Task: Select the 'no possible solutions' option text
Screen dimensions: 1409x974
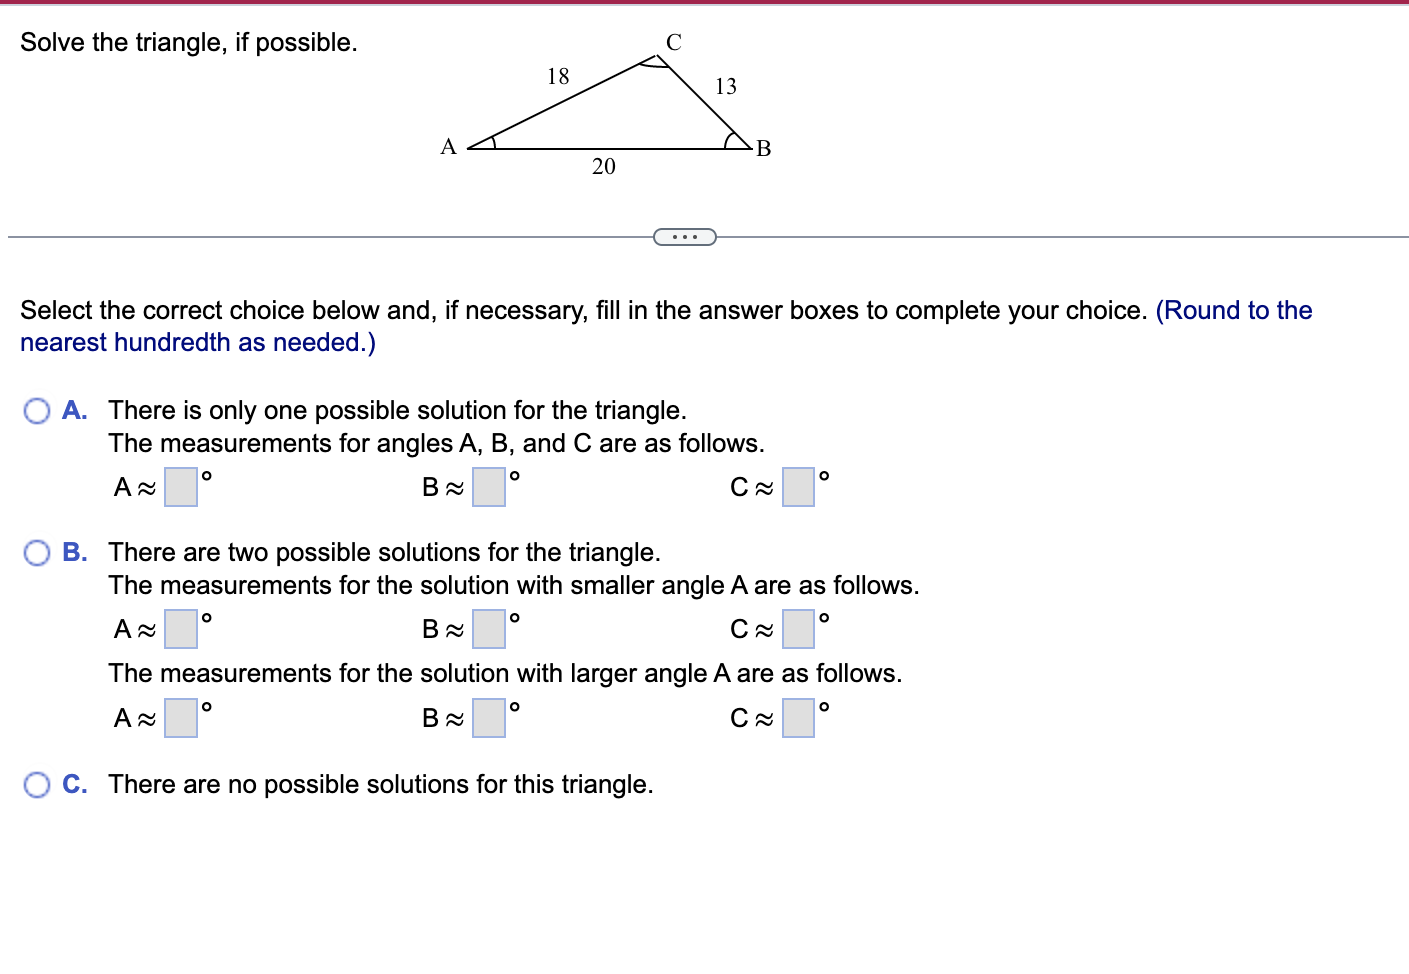Action: 380,784
